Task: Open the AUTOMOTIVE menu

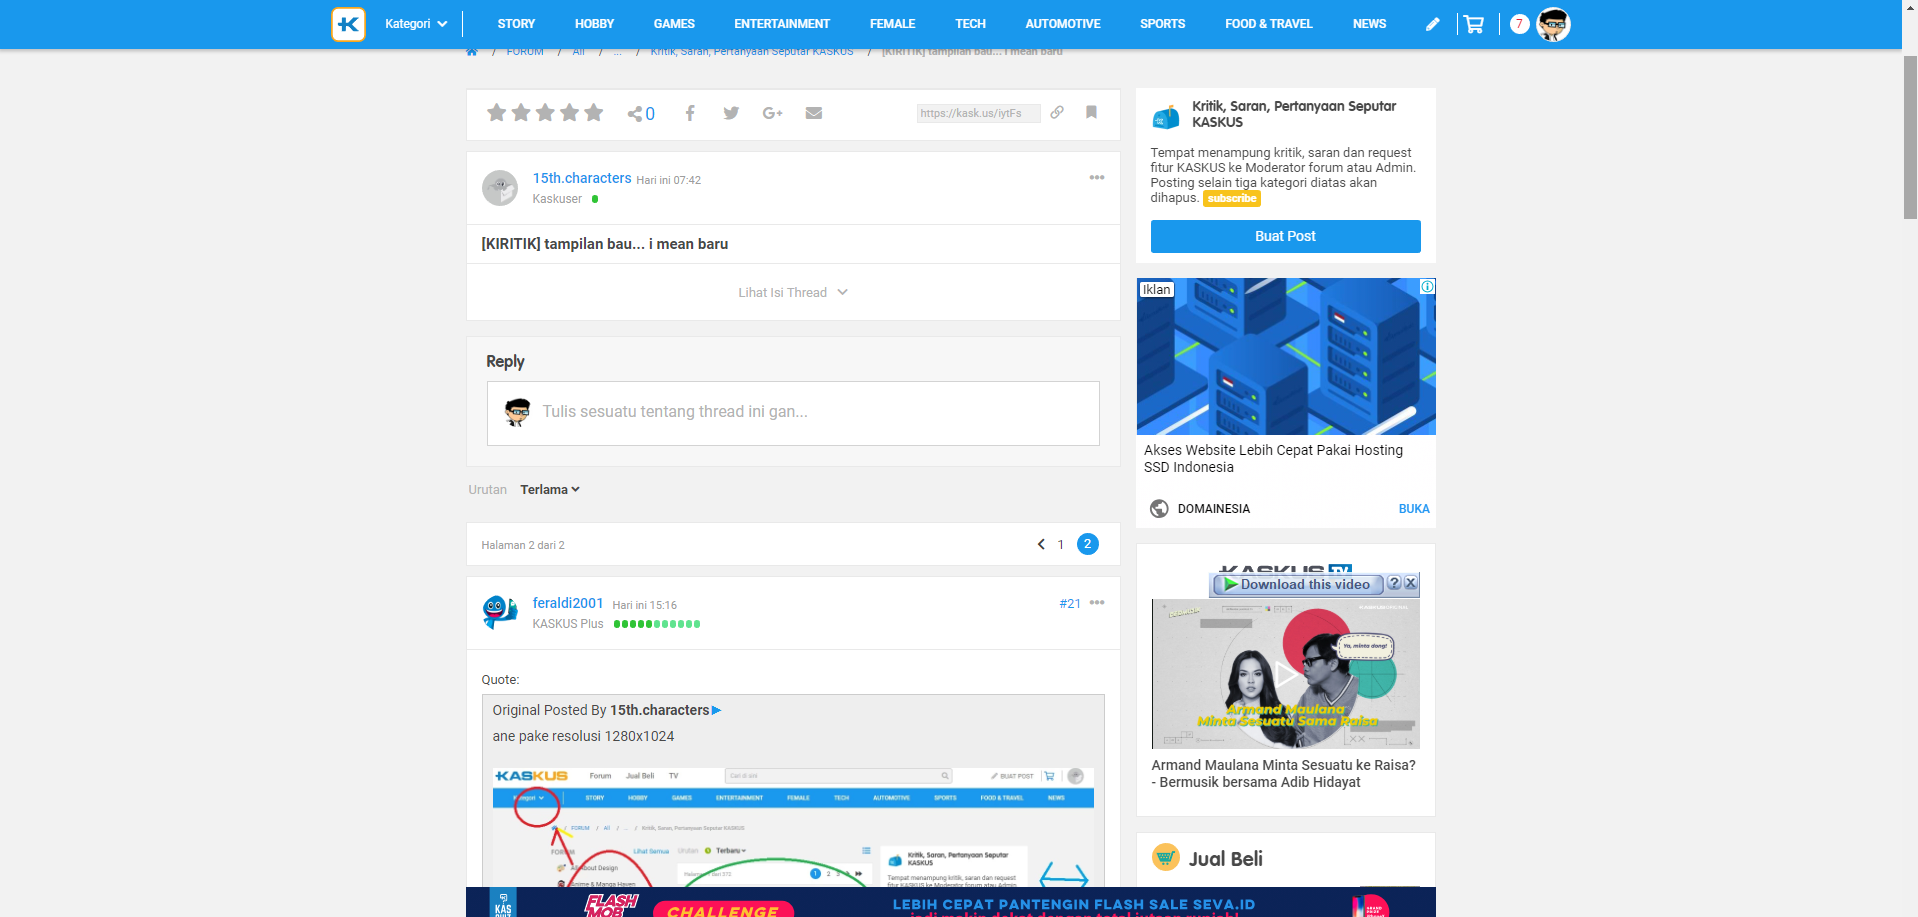Action: pos(1063,24)
